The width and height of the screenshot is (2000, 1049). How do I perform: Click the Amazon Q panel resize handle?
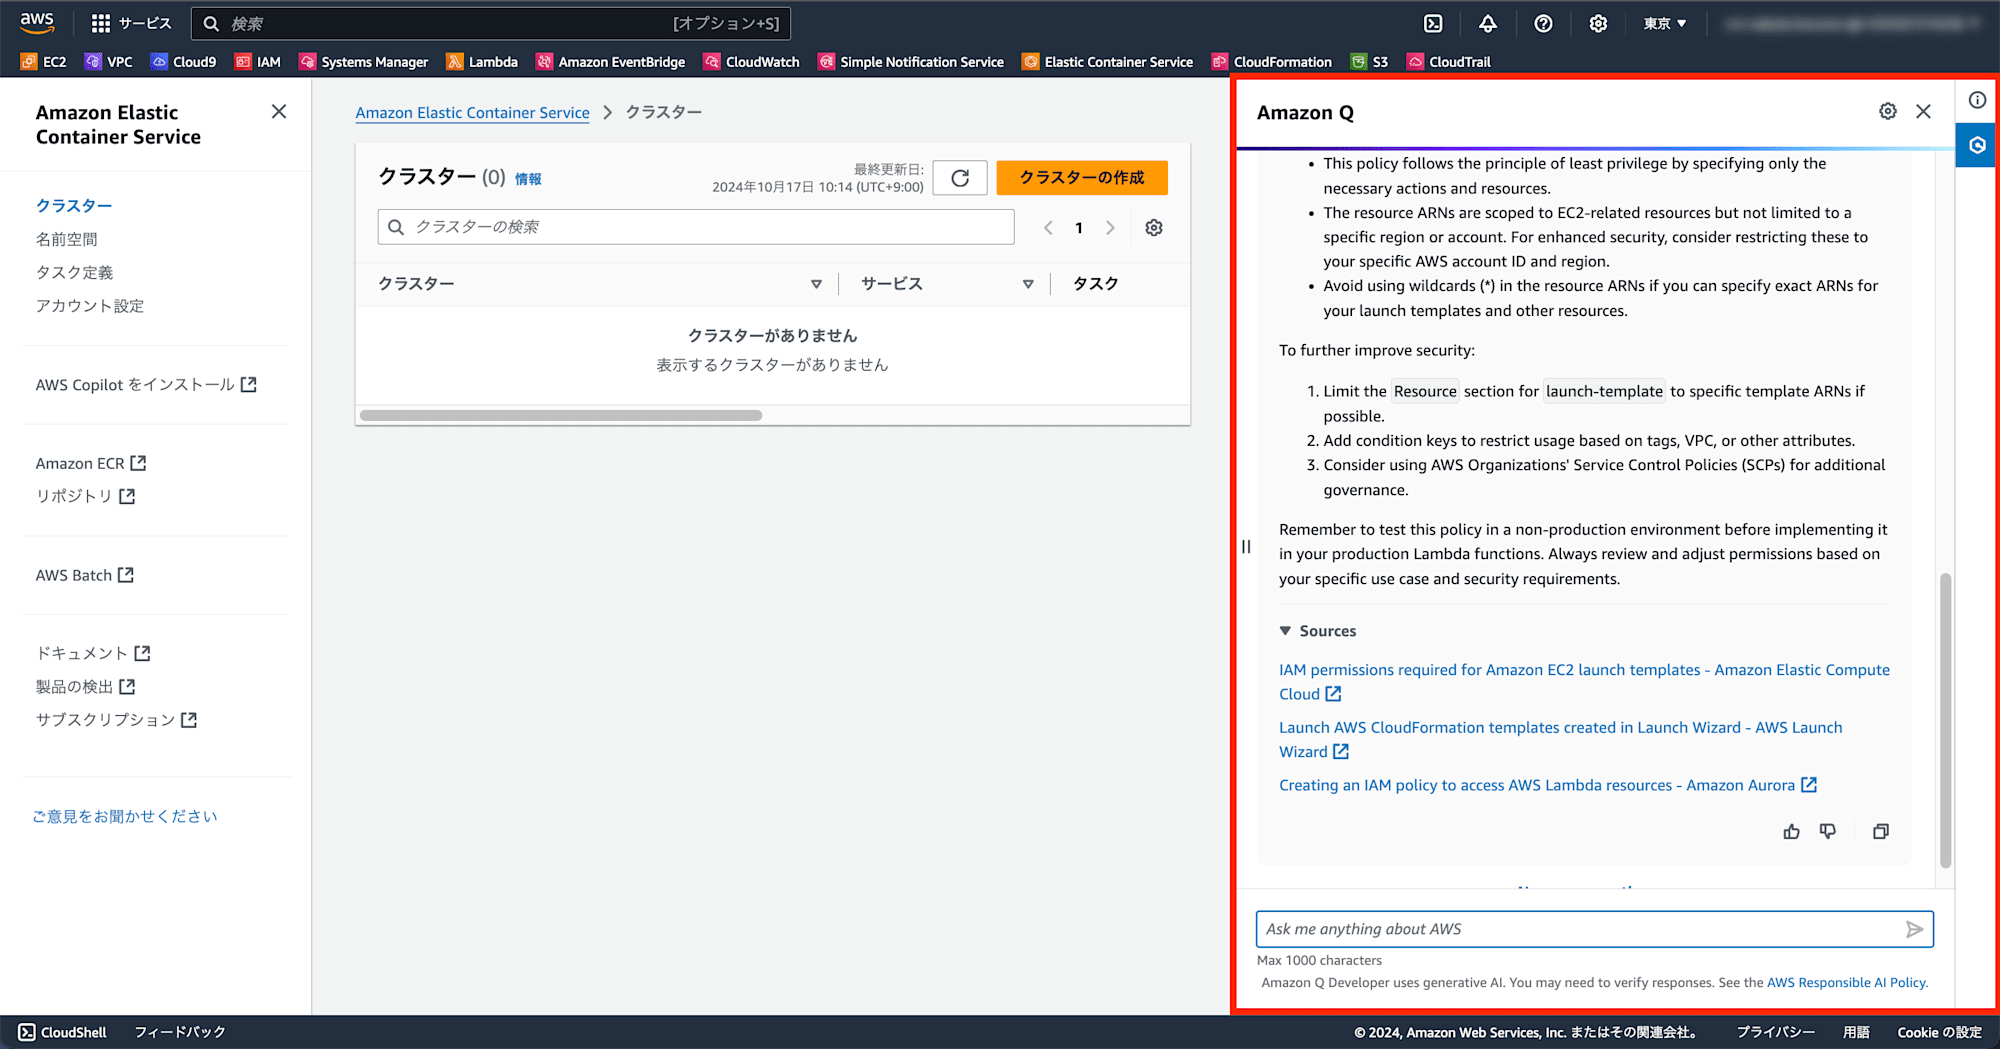tap(1246, 547)
